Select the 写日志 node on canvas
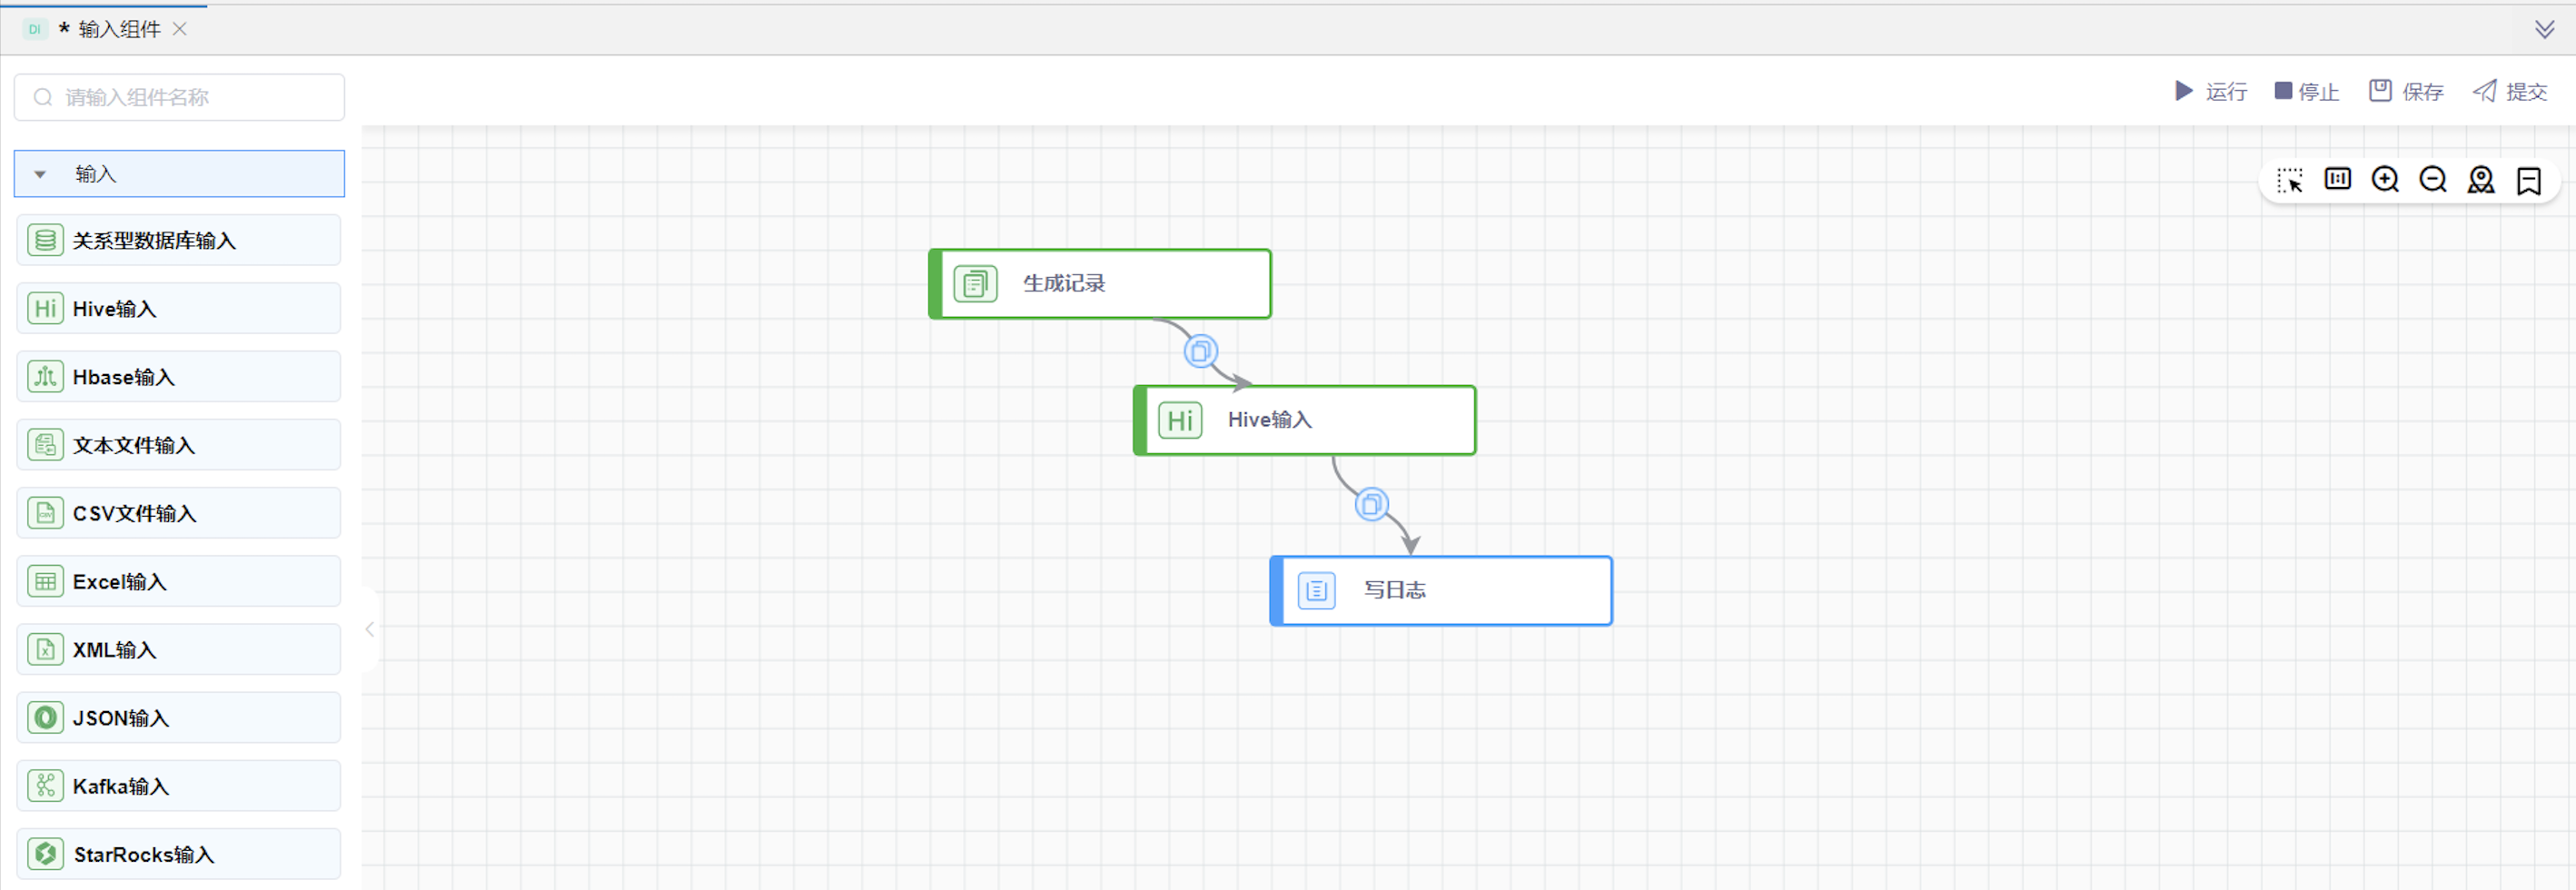This screenshot has width=2576, height=890. point(1440,591)
